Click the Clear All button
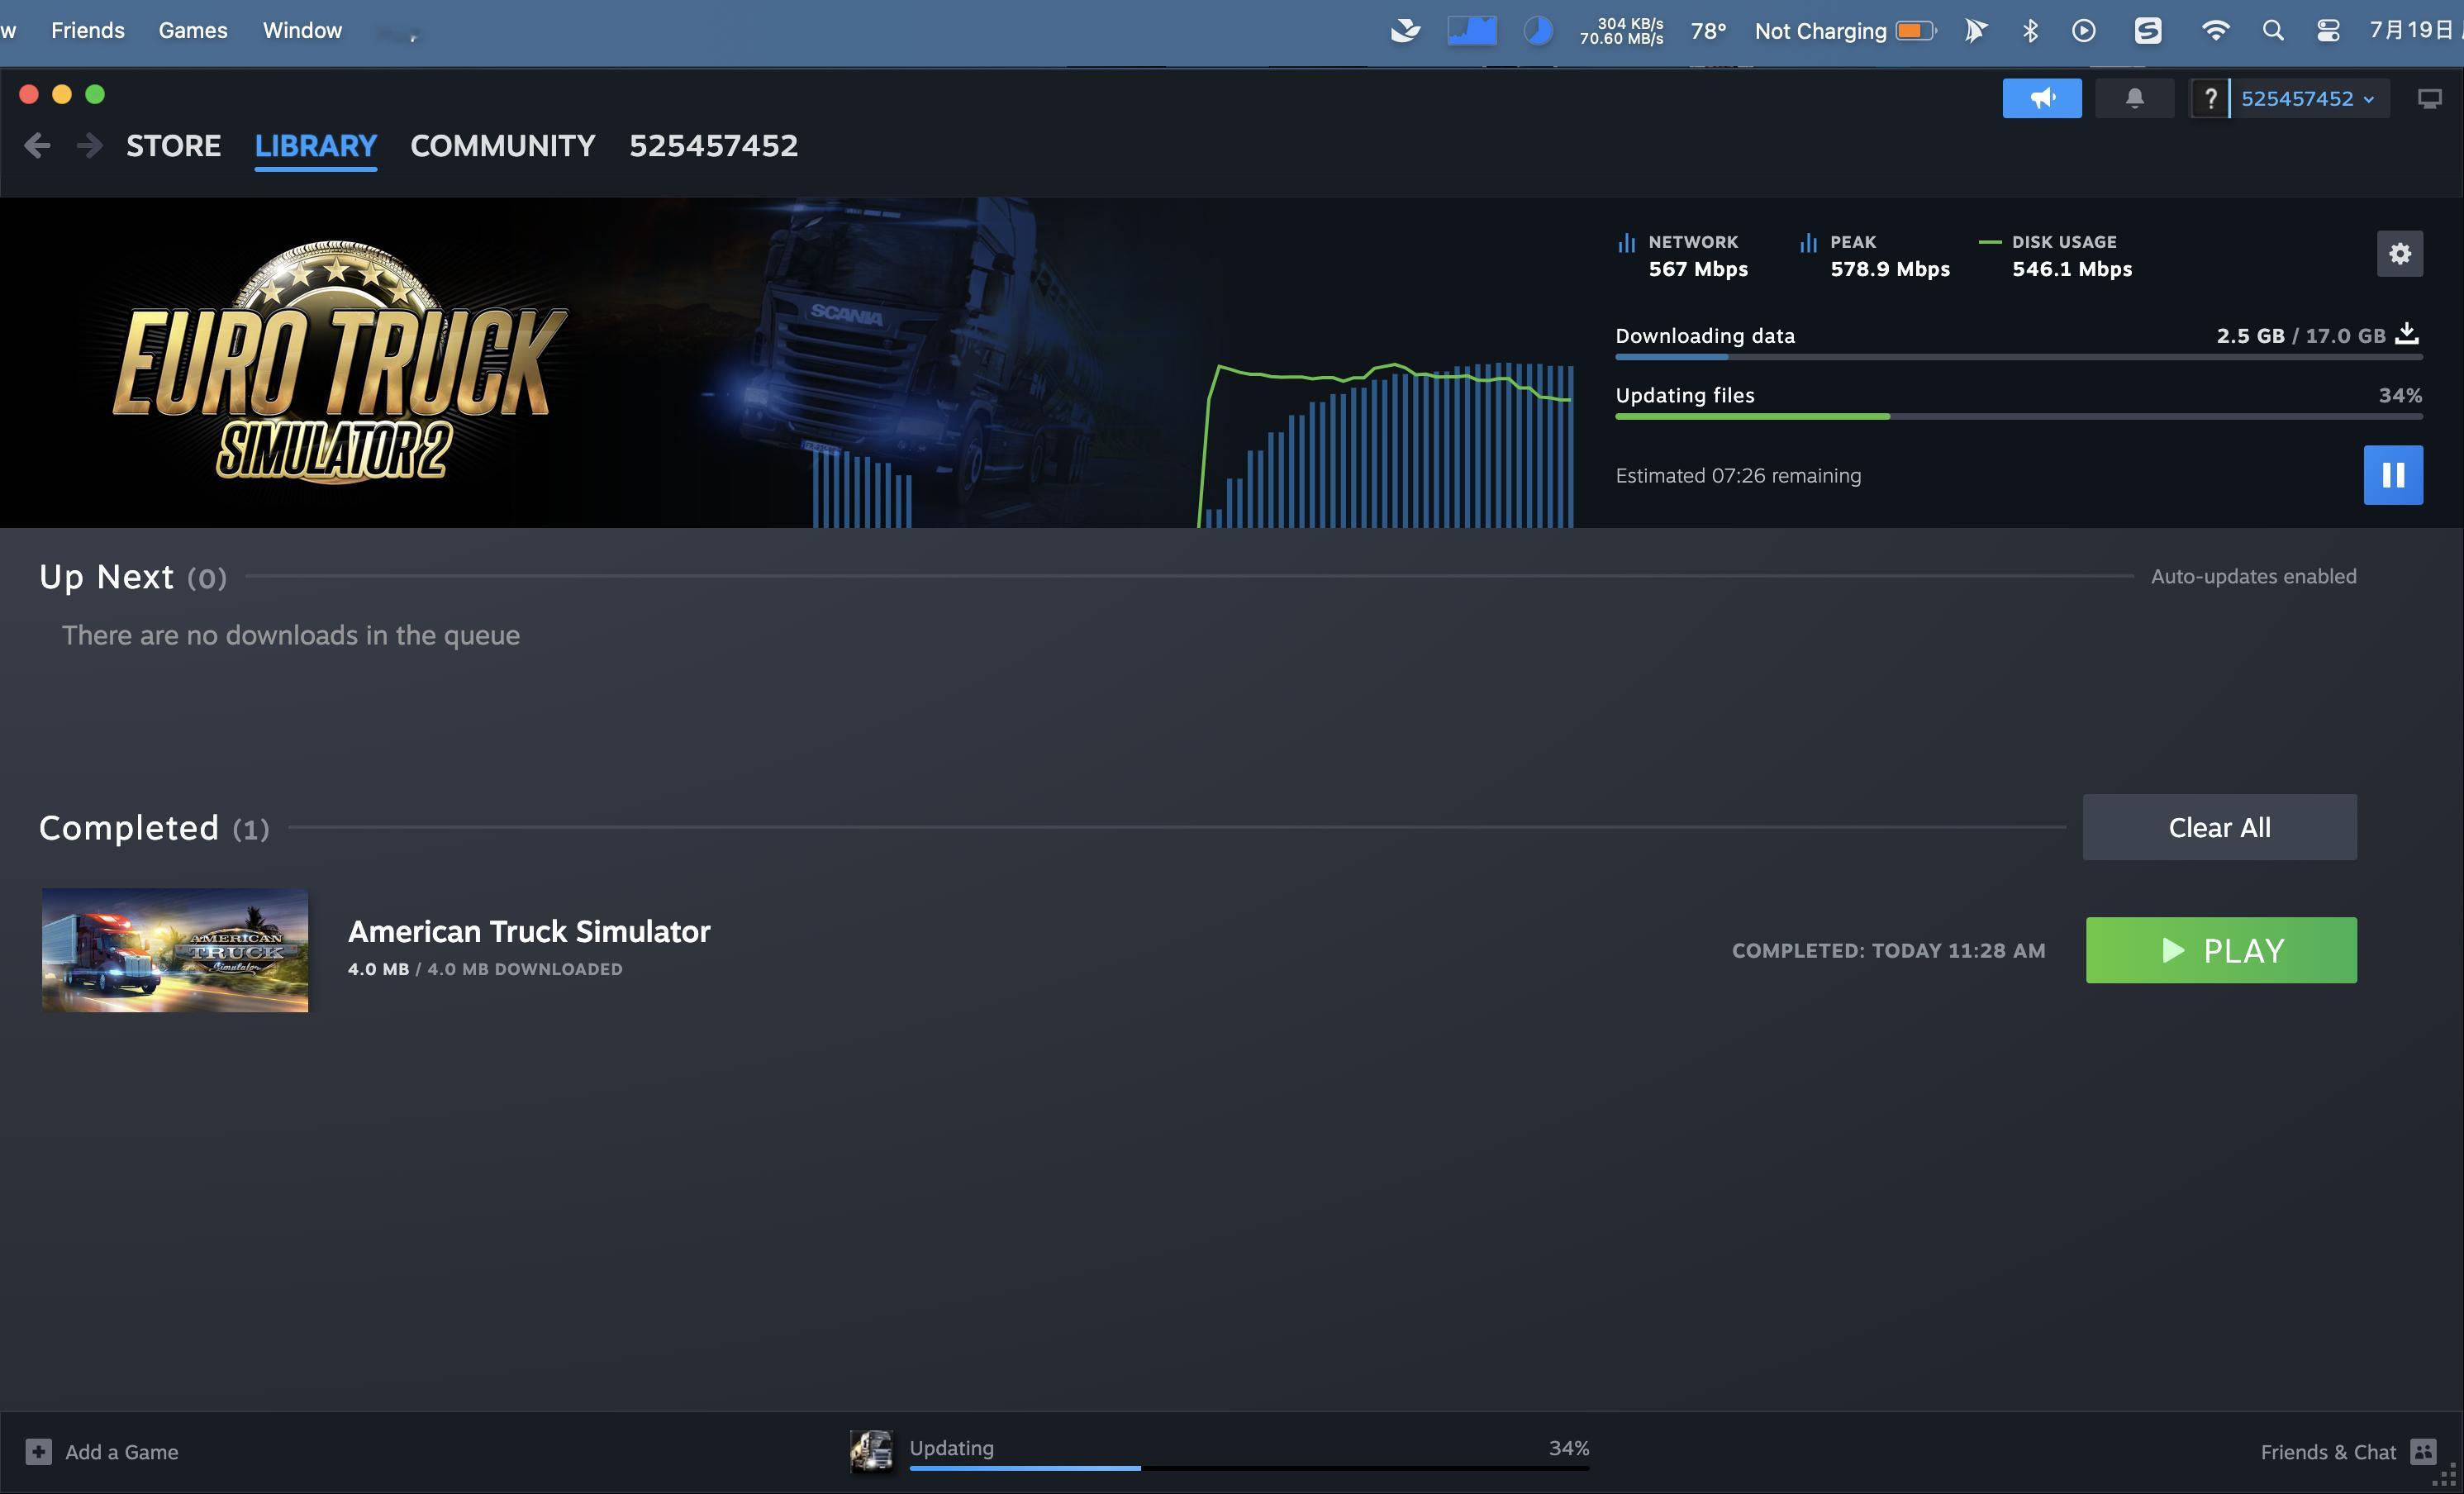The height and width of the screenshot is (1494, 2464). point(2219,827)
